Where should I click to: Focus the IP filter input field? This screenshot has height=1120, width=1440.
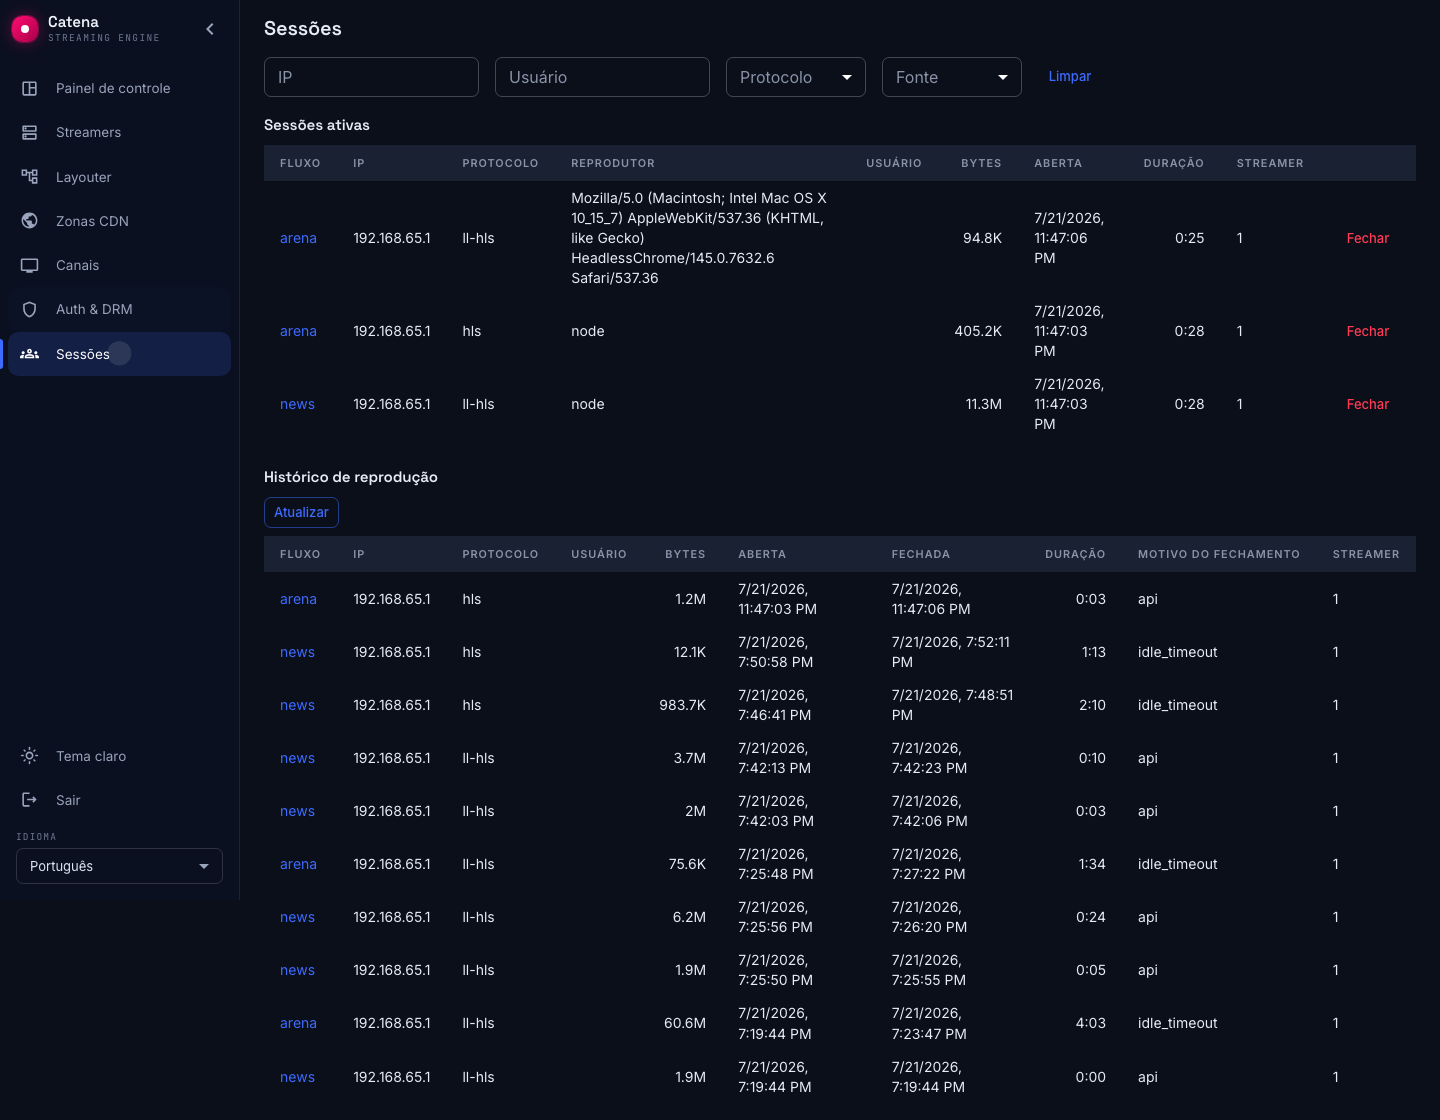click(x=371, y=77)
